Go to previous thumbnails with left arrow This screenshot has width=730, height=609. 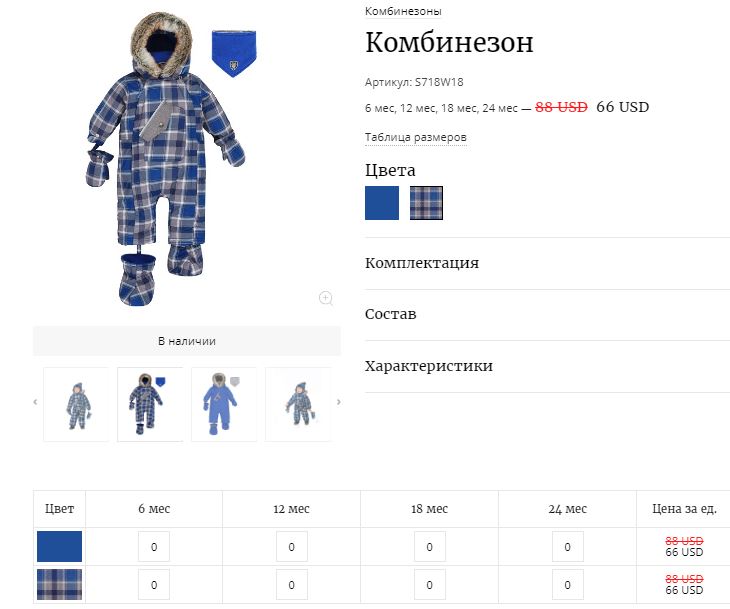[35, 402]
